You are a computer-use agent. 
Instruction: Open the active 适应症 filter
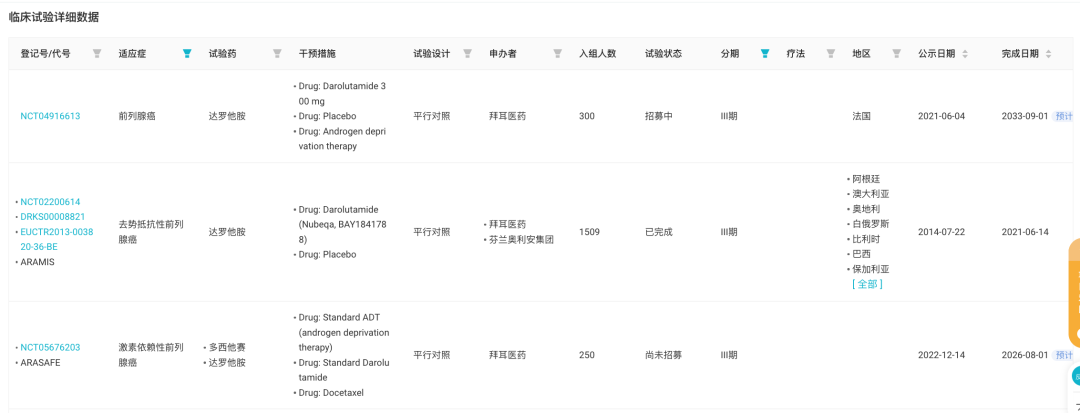click(x=187, y=54)
